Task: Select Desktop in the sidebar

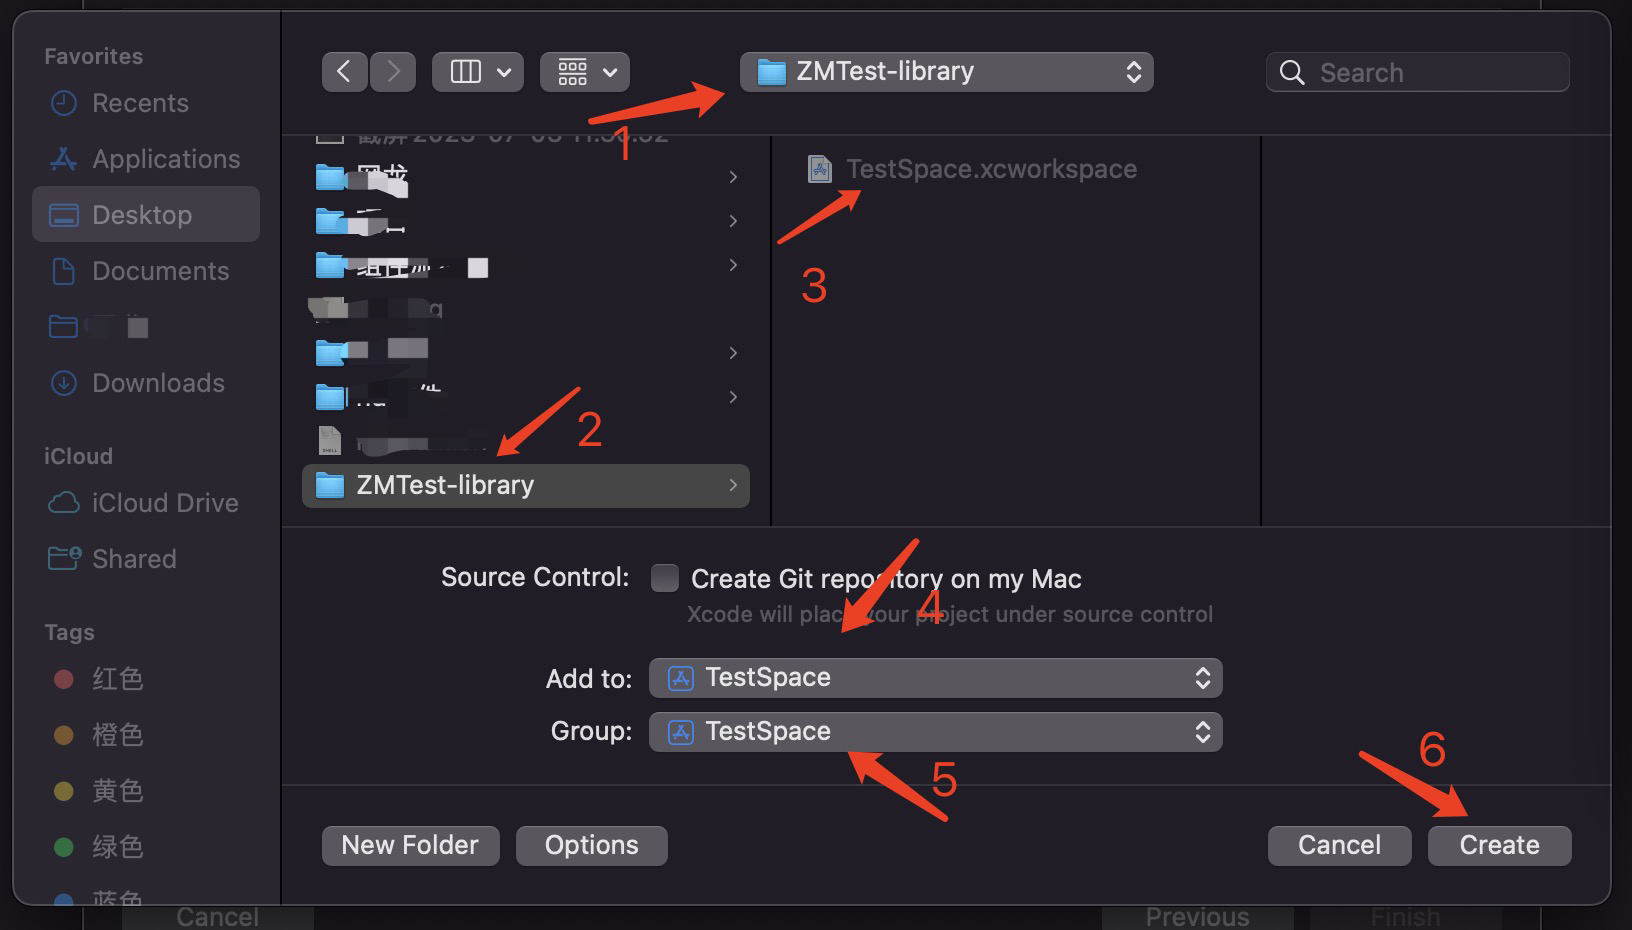Action: [146, 214]
